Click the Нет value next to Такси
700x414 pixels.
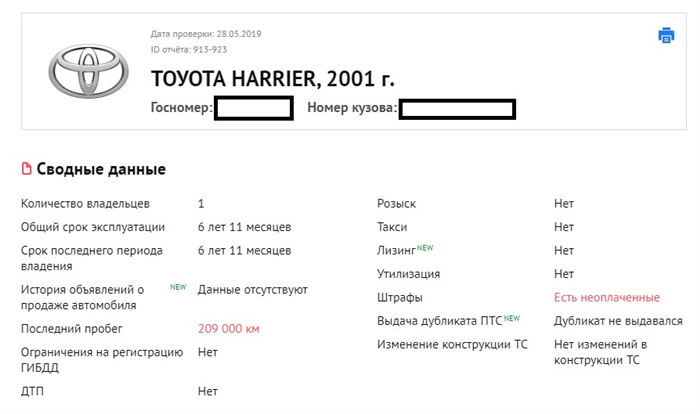pyautogui.click(x=564, y=227)
